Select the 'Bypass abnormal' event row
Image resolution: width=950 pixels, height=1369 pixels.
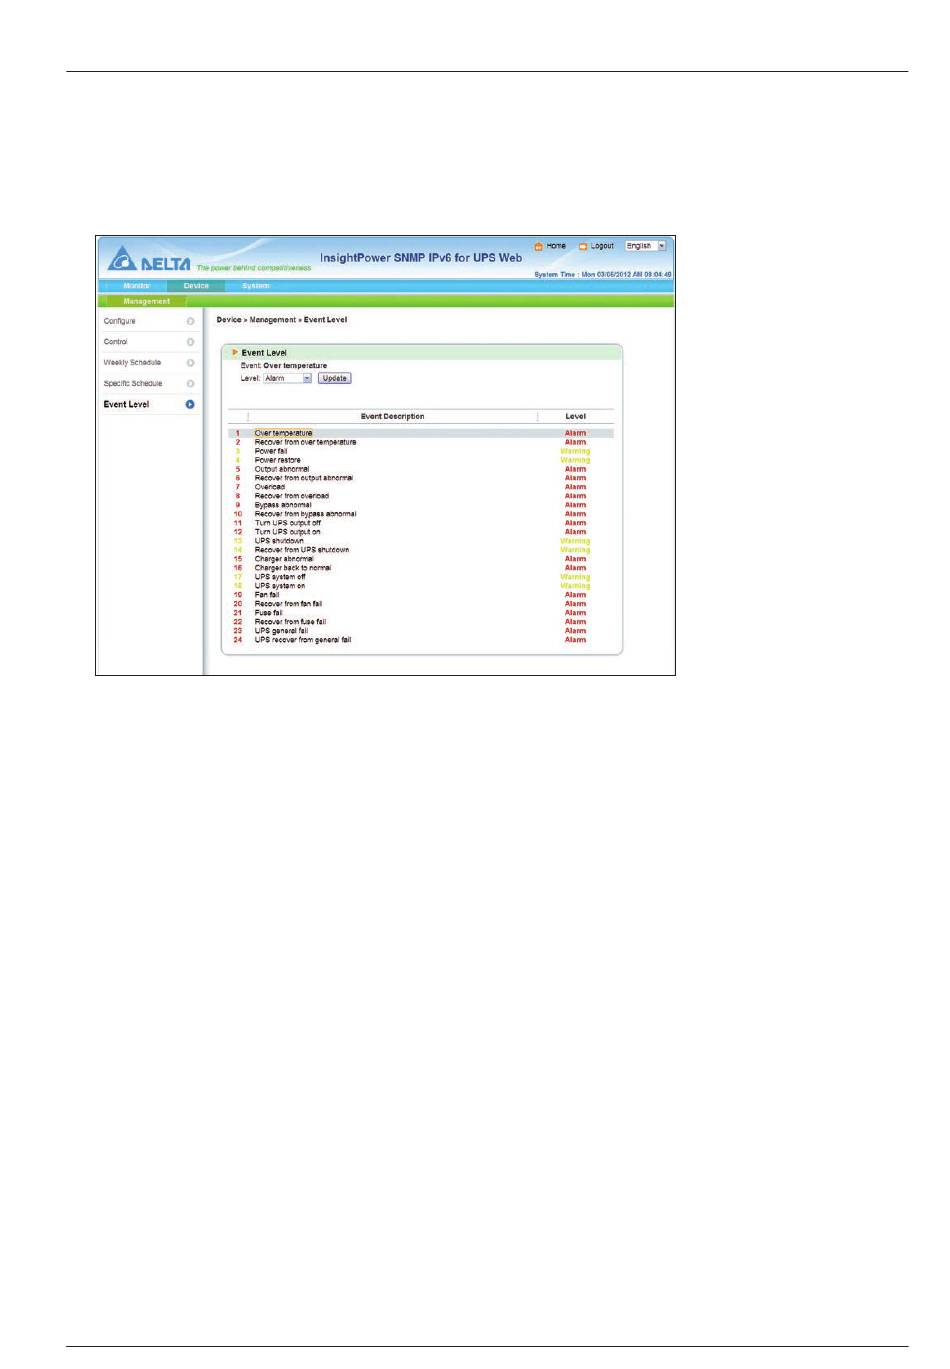pyautogui.click(x=421, y=505)
